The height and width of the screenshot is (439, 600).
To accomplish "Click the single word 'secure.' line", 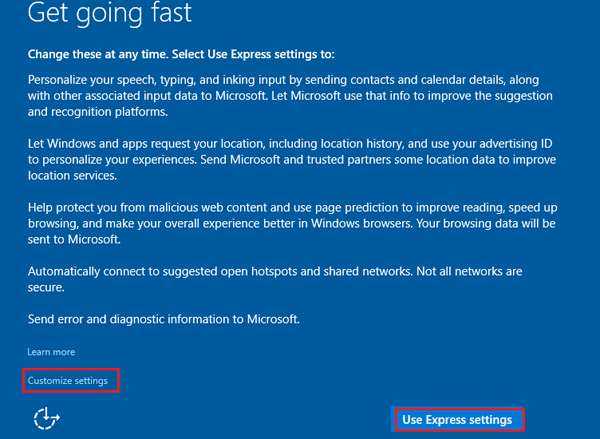I will tap(48, 286).
